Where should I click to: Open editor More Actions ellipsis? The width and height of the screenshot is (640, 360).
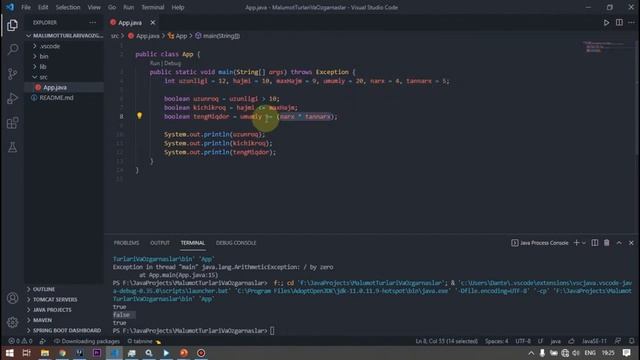[631, 22]
